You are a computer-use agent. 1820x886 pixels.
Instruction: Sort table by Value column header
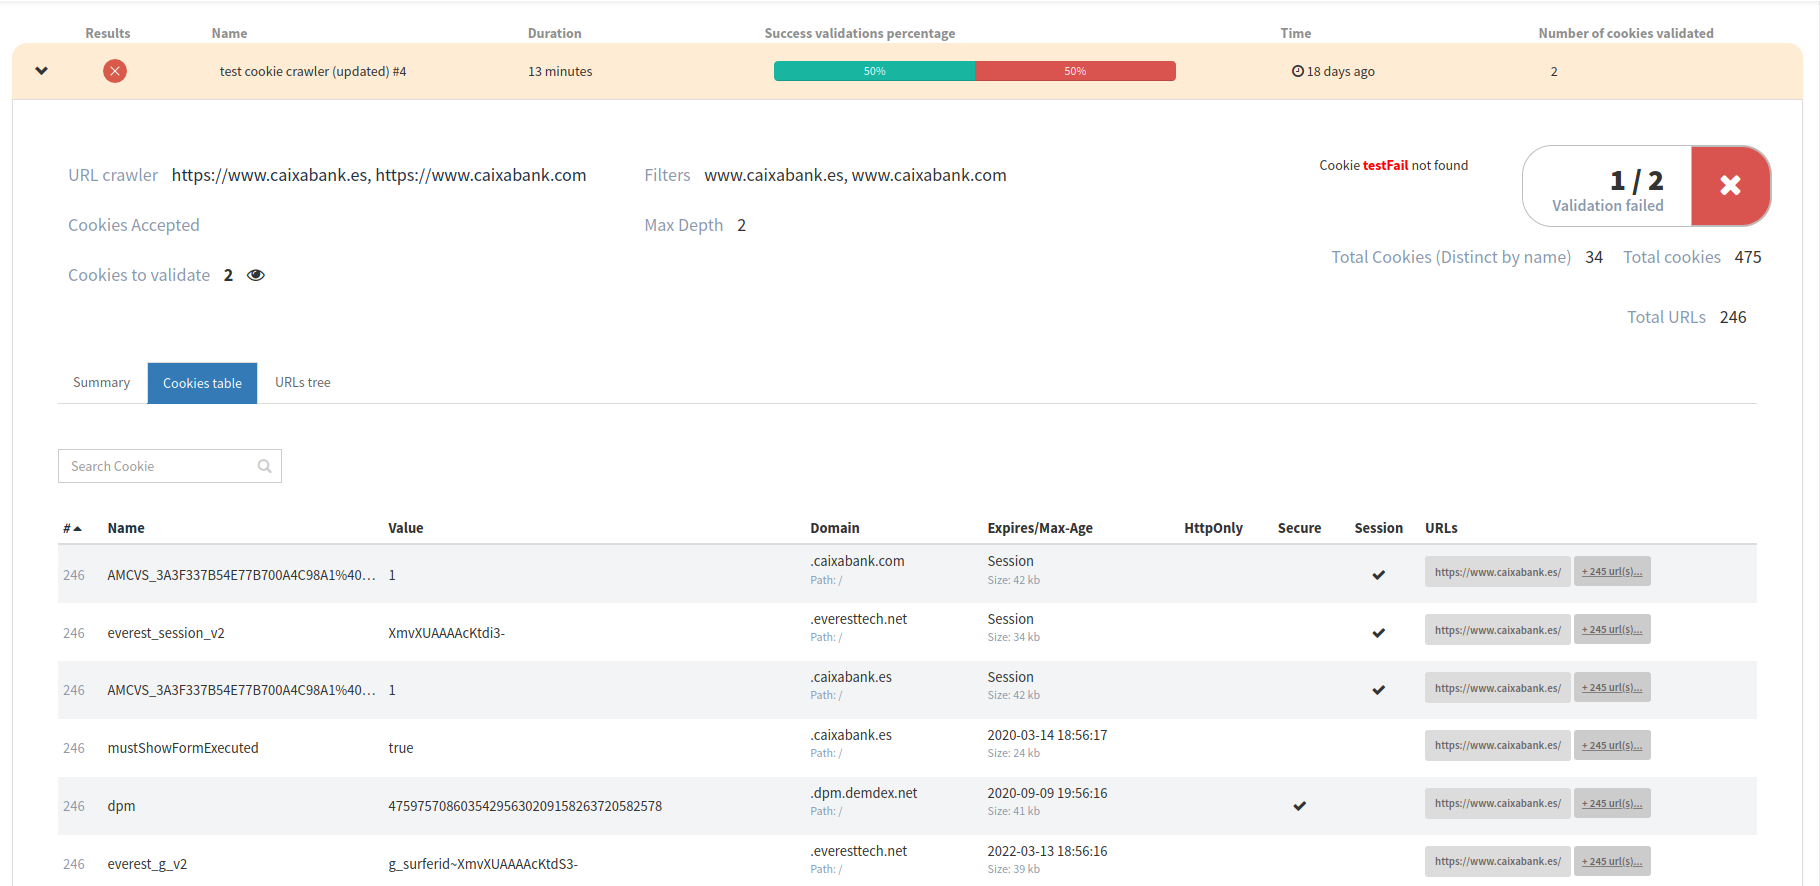(406, 528)
